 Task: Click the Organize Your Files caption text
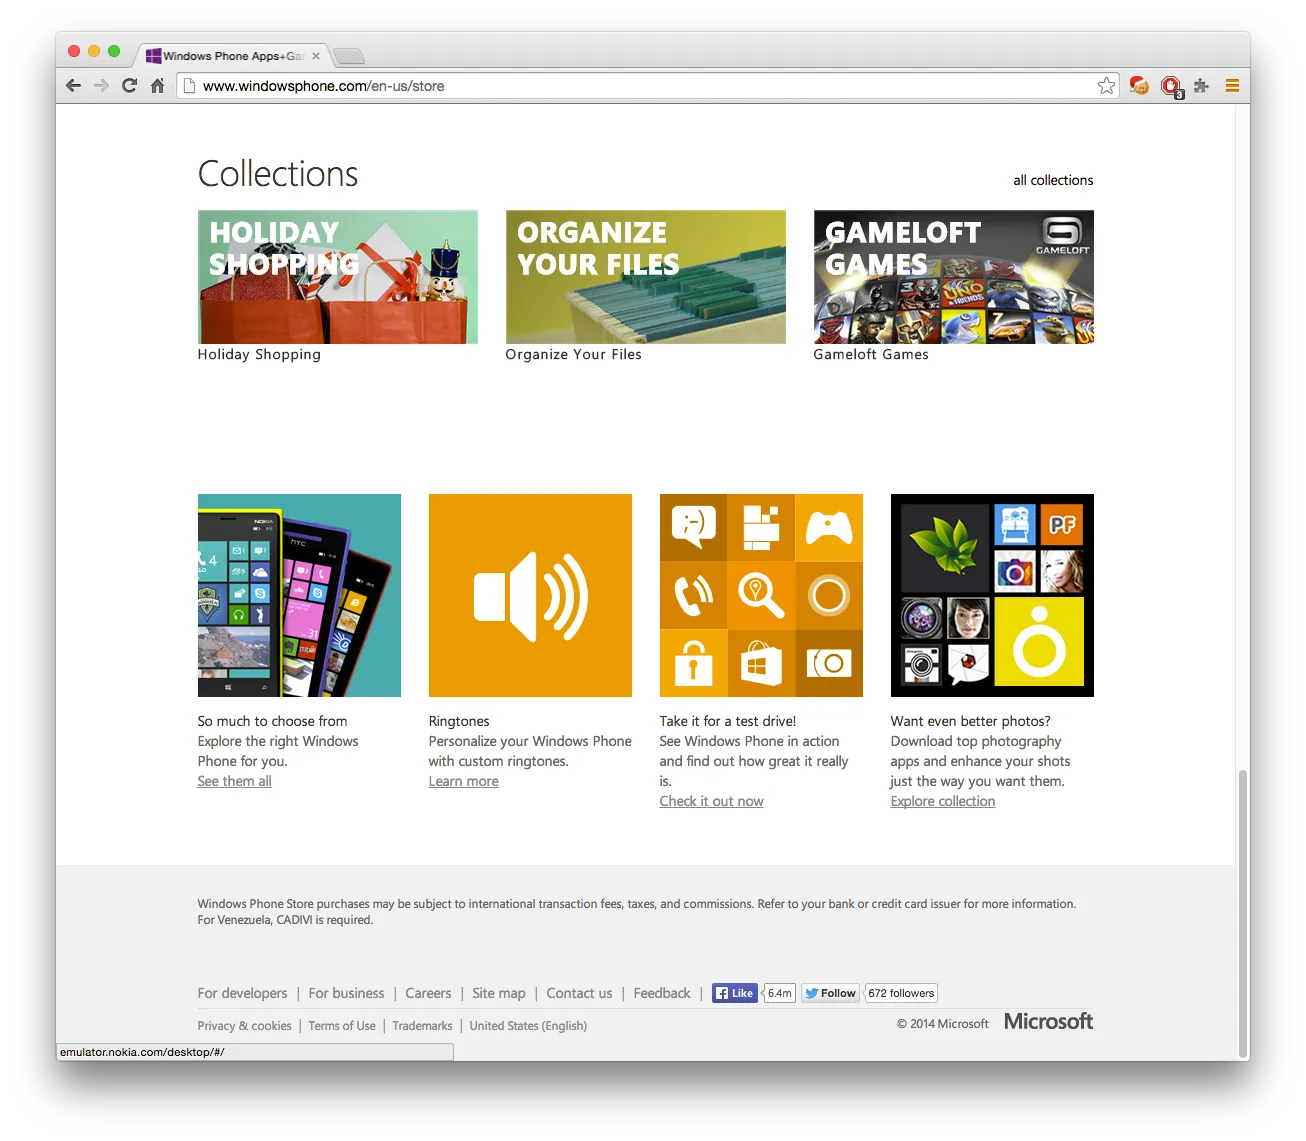574,354
